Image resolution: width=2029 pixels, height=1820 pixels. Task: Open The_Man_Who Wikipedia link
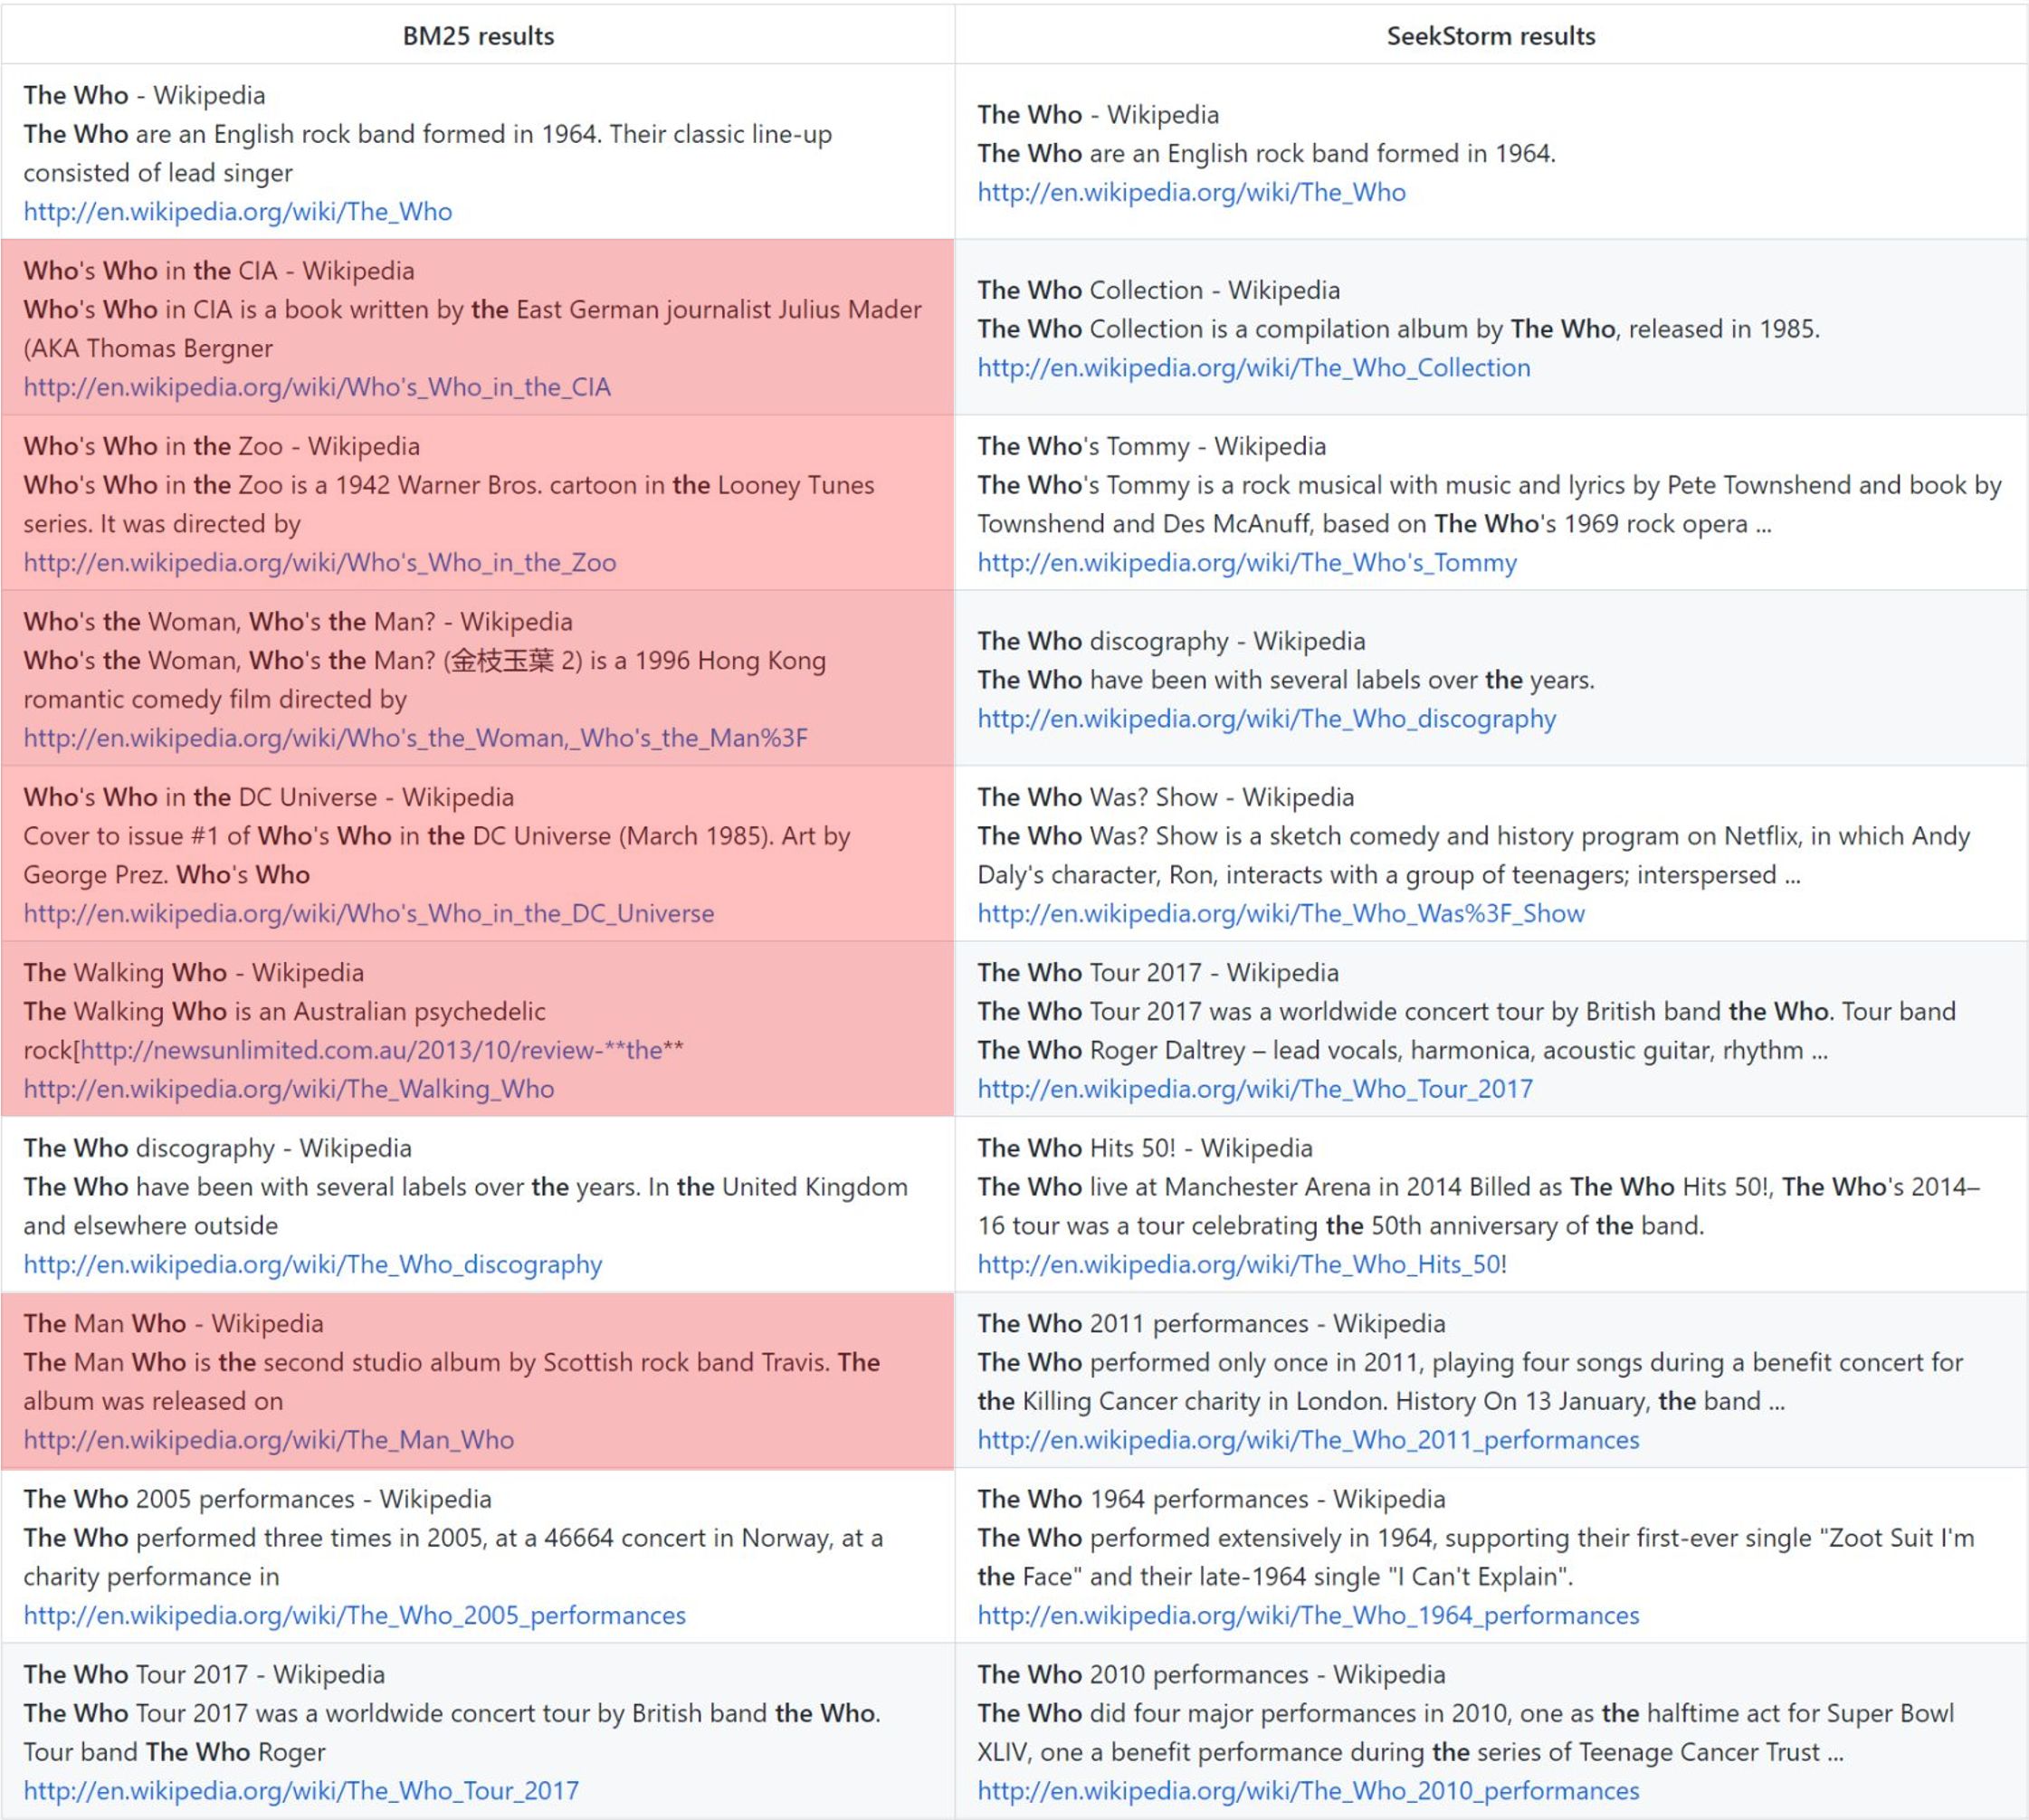tap(268, 1440)
